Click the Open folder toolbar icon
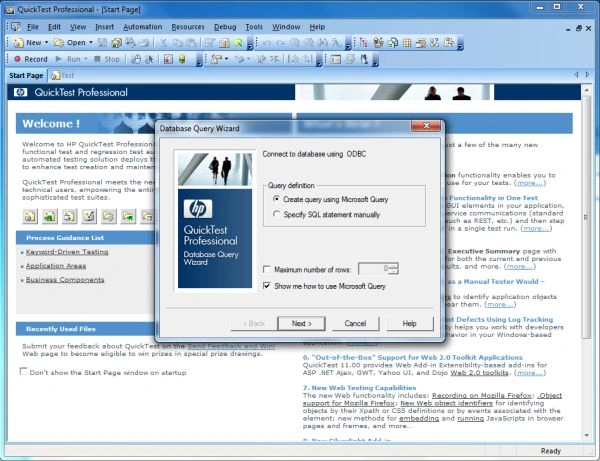 (59, 42)
